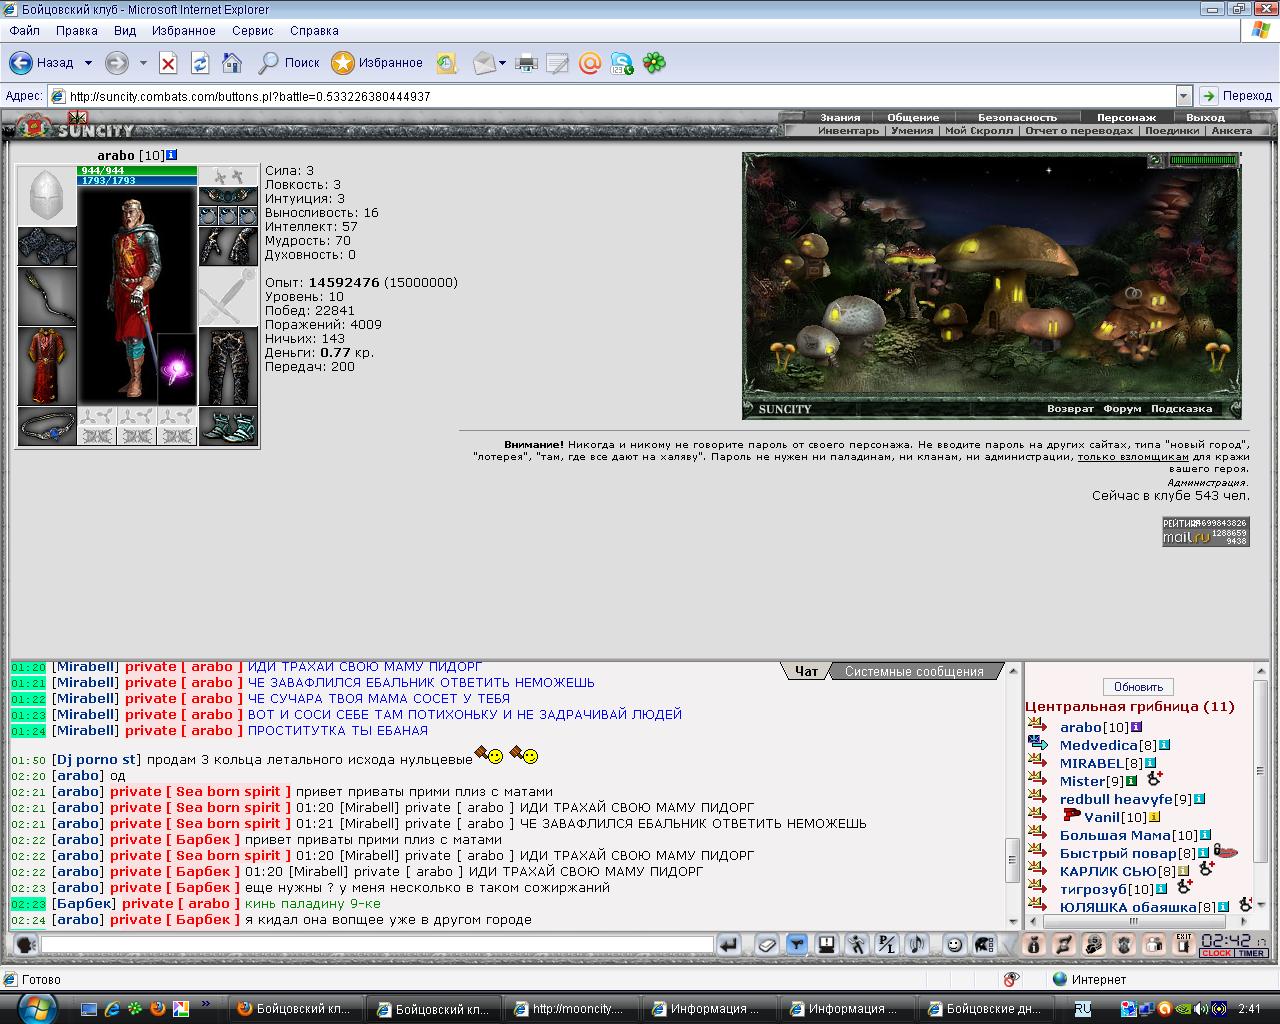Open the Избранное menu in menu bar
The width and height of the screenshot is (1280, 1024).
[184, 31]
